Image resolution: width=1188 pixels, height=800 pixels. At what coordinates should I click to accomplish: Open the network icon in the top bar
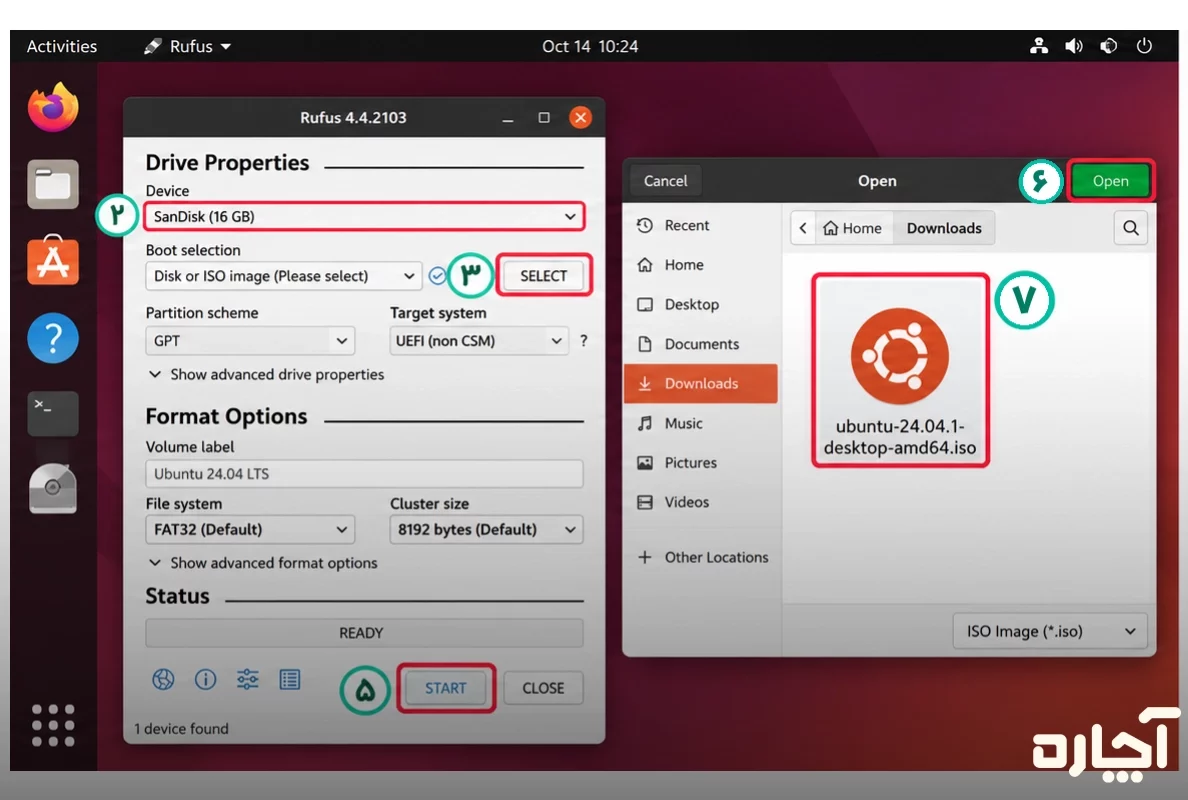(1039, 46)
